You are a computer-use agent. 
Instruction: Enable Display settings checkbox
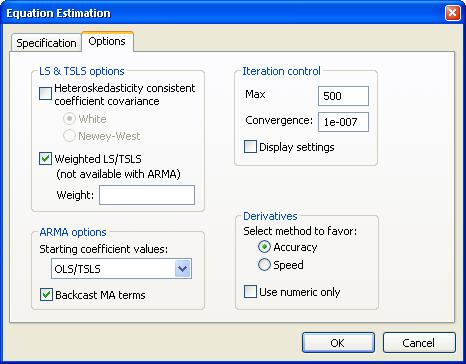tap(250, 147)
